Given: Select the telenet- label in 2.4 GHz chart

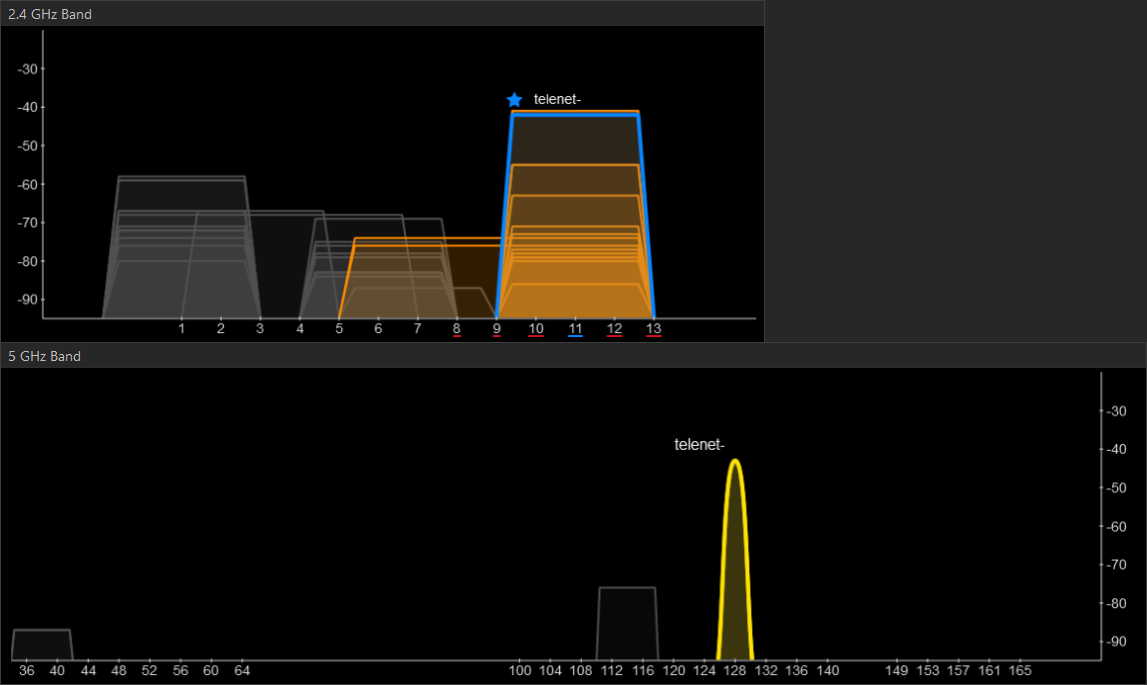Looking at the screenshot, I should coord(557,99).
